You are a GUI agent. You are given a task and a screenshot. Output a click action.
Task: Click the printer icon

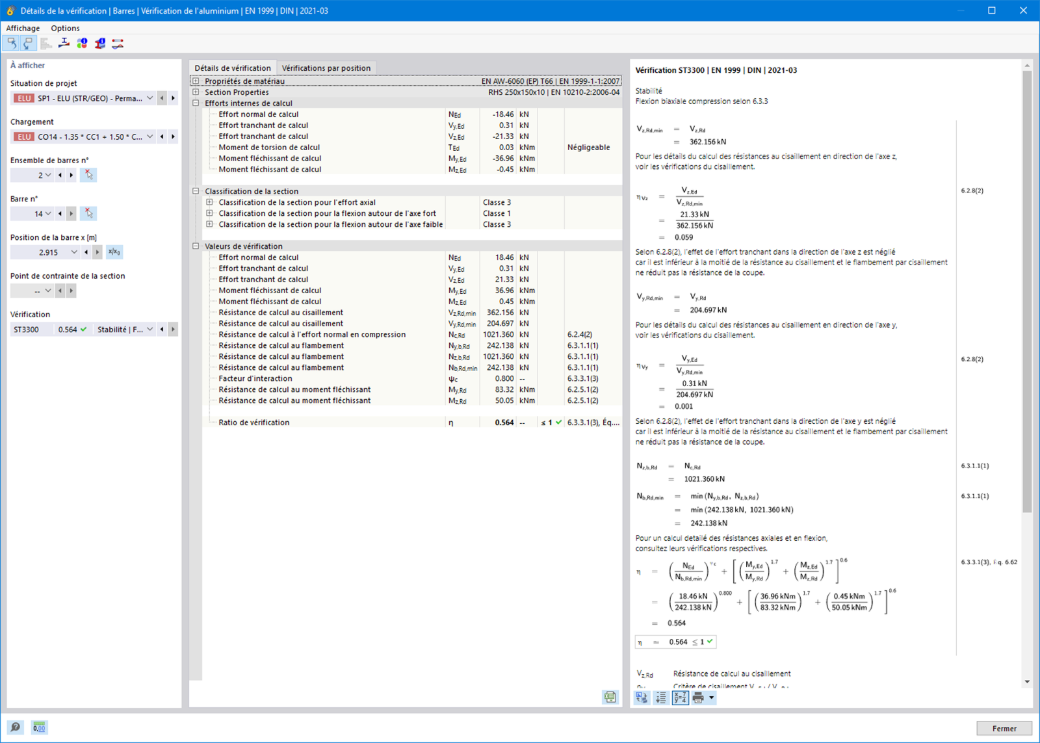[698, 697]
